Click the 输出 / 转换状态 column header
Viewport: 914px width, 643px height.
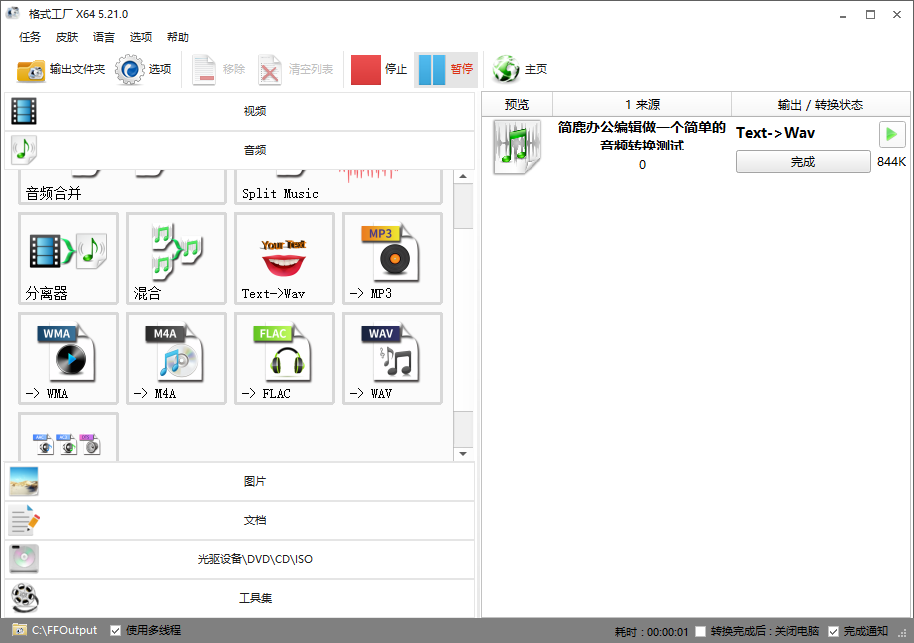[x=820, y=104]
